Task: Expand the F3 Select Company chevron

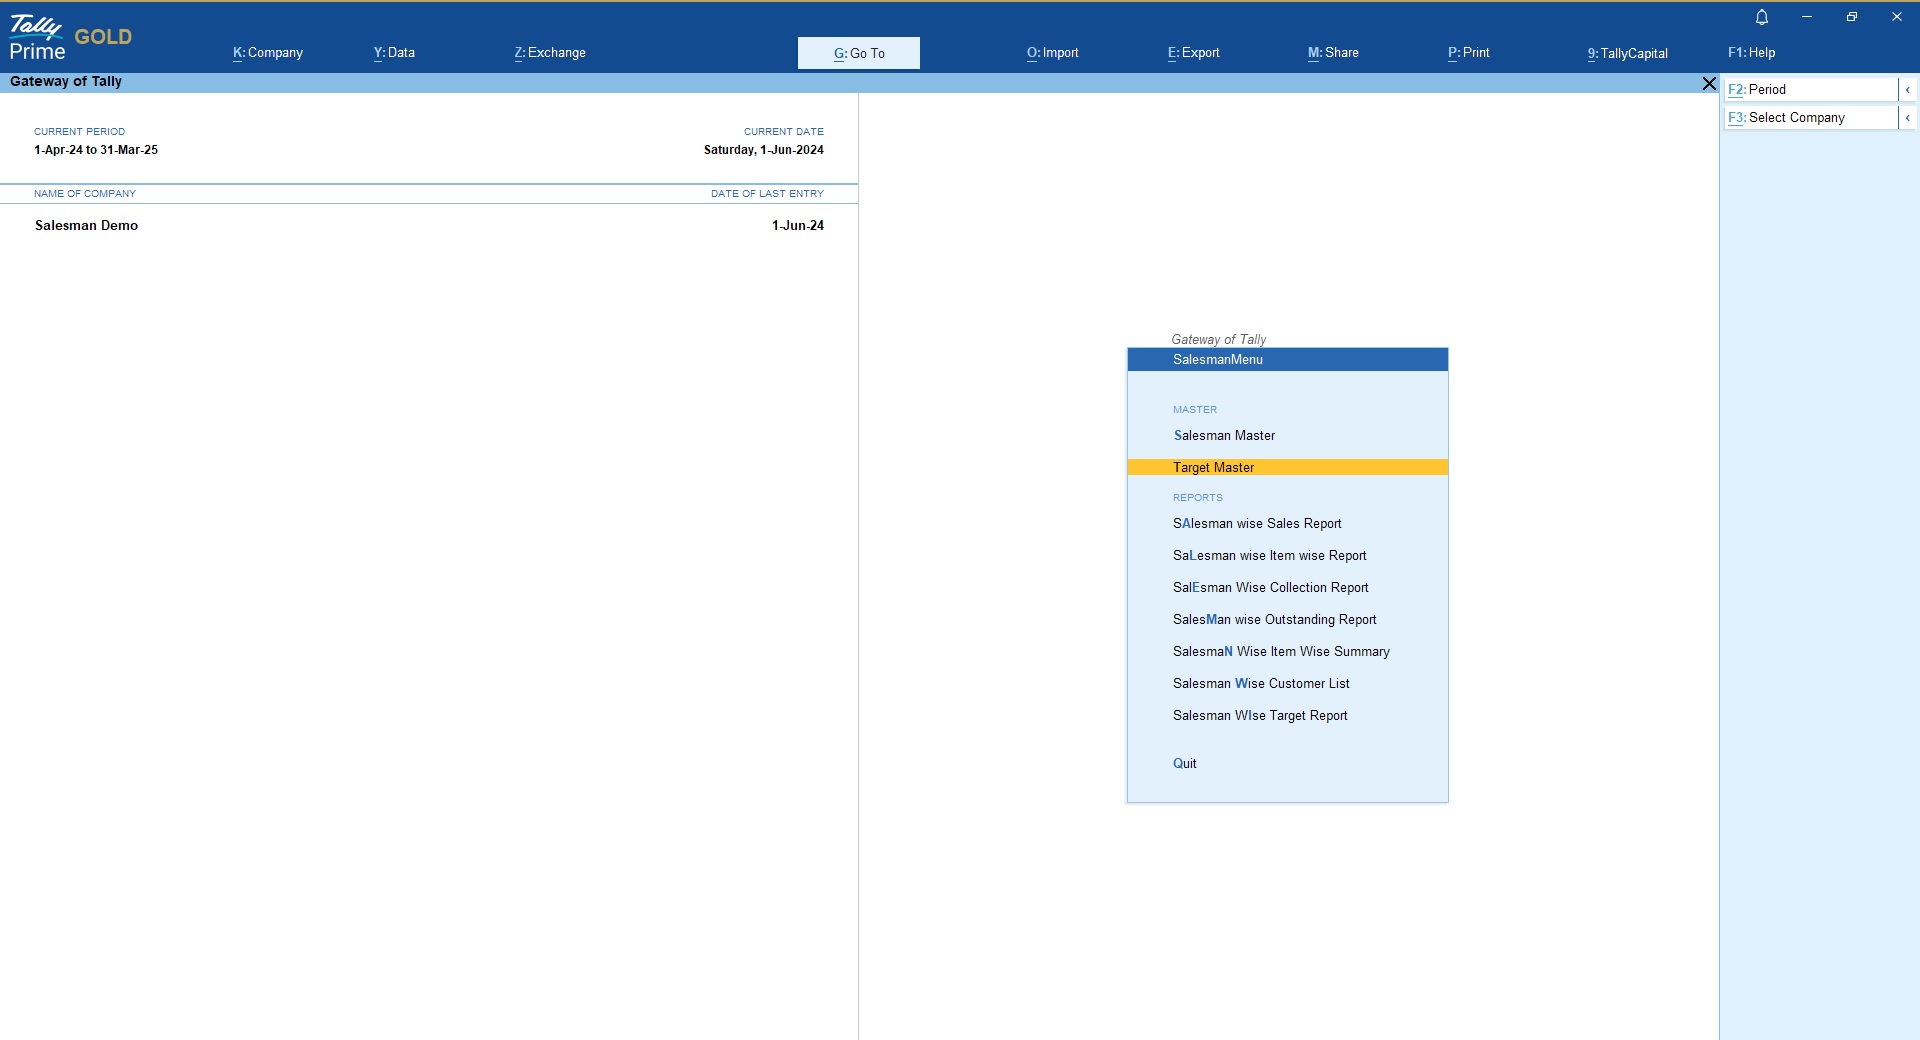Action: tap(1907, 118)
